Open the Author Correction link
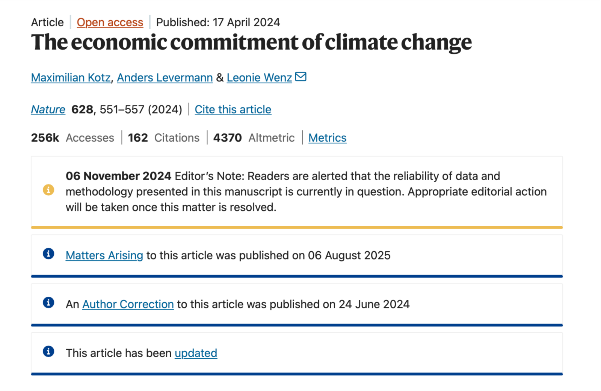Image resolution: width=601 pixels, height=391 pixels. click(128, 304)
